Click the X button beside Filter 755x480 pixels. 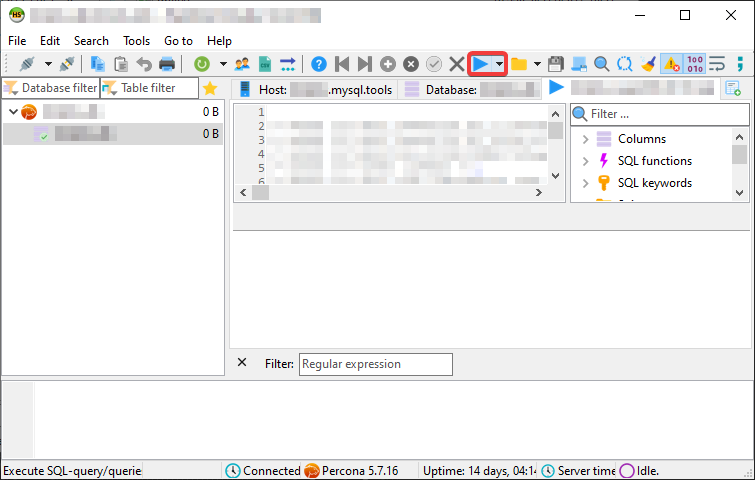coord(242,363)
